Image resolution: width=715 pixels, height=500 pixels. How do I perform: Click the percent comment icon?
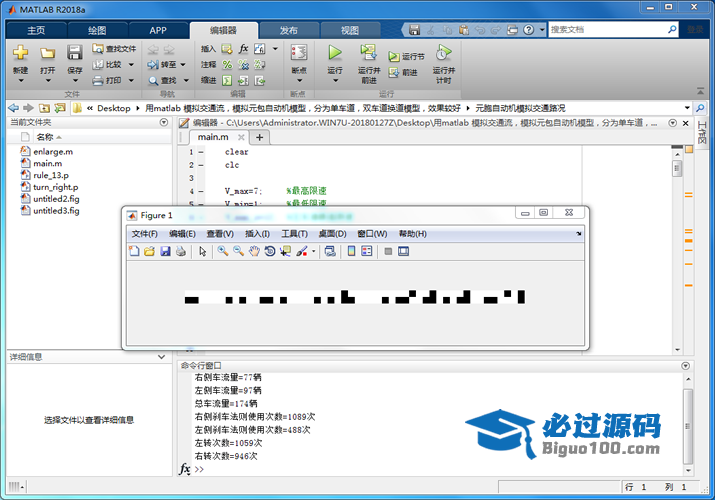pos(227,65)
